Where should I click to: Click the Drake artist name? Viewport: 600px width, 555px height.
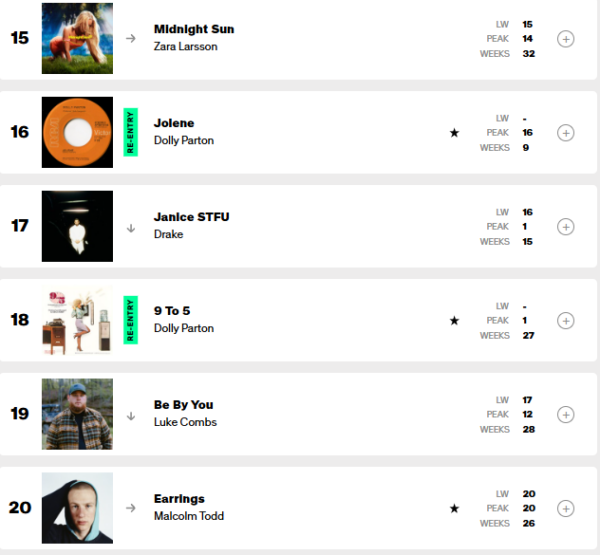(168, 234)
